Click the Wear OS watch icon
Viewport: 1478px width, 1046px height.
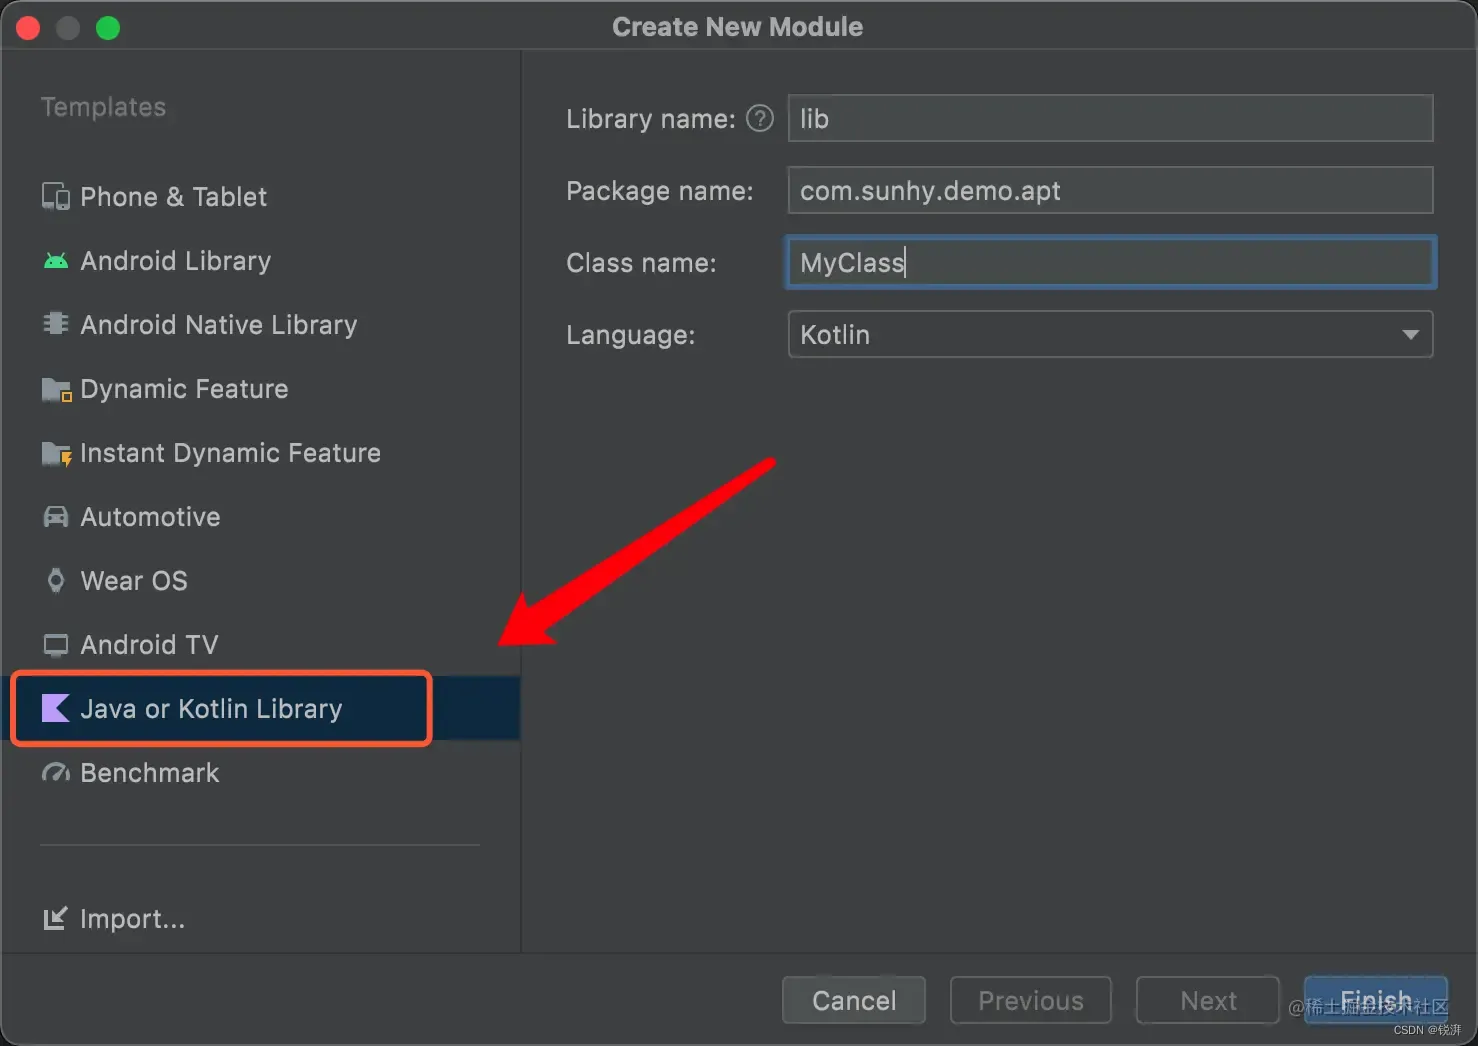(56, 581)
